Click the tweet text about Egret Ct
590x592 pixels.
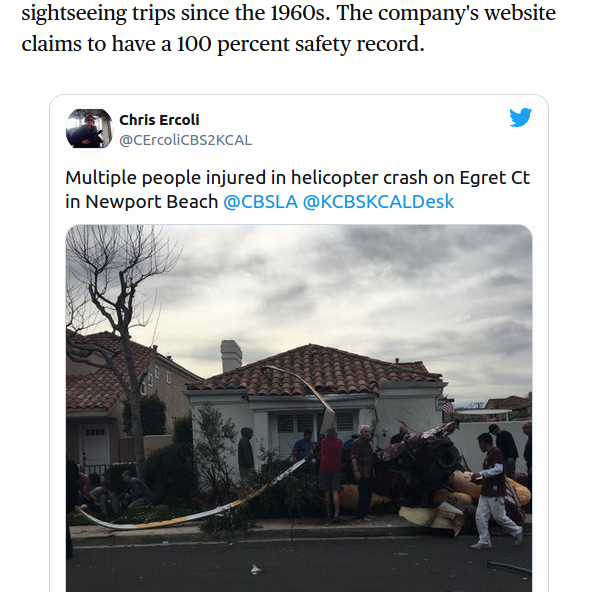pyautogui.click(x=297, y=190)
